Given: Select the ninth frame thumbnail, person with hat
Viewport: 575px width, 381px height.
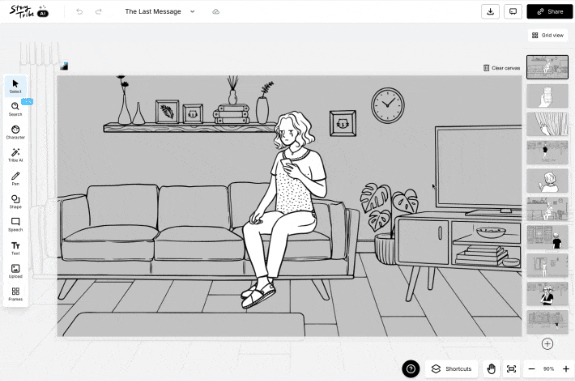Looking at the screenshot, I should point(547,294).
